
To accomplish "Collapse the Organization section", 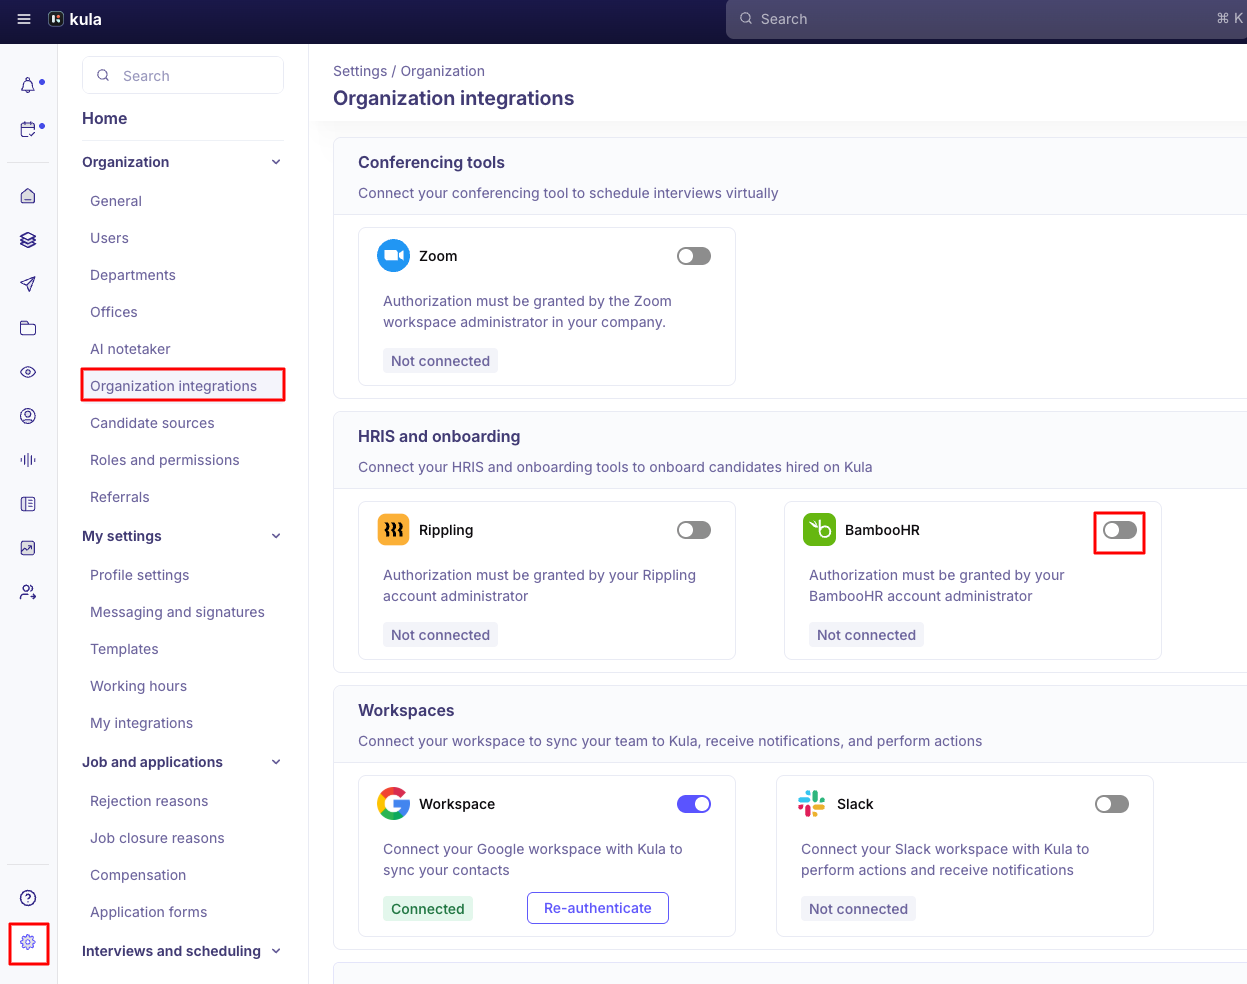I will (276, 161).
